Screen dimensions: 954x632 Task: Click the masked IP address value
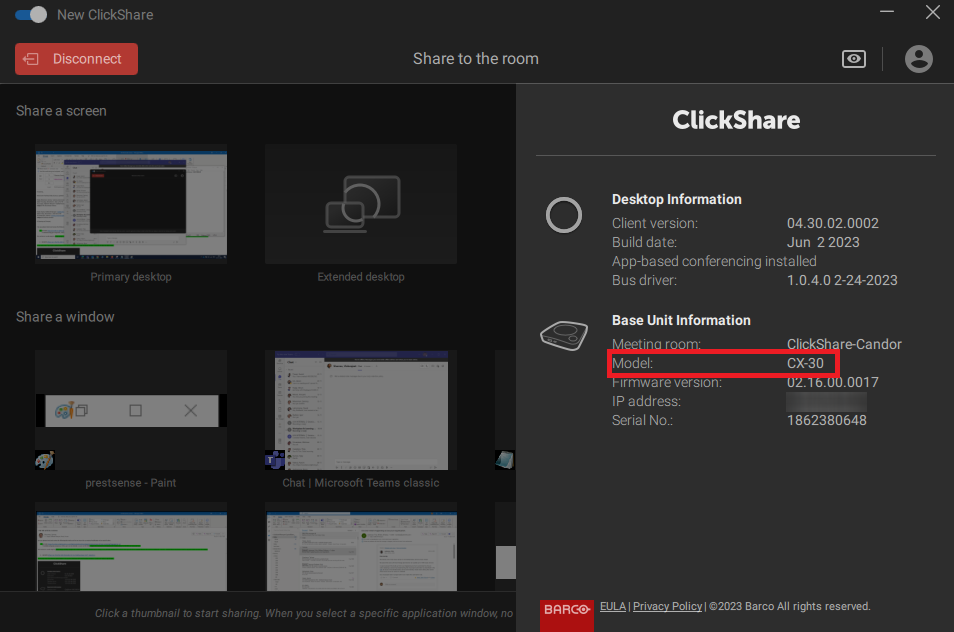[826, 400]
